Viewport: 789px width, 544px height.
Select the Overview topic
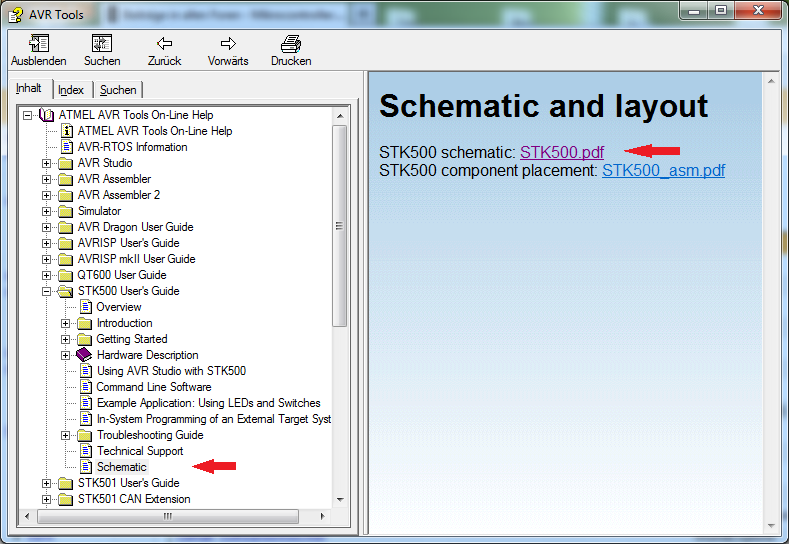tap(119, 307)
